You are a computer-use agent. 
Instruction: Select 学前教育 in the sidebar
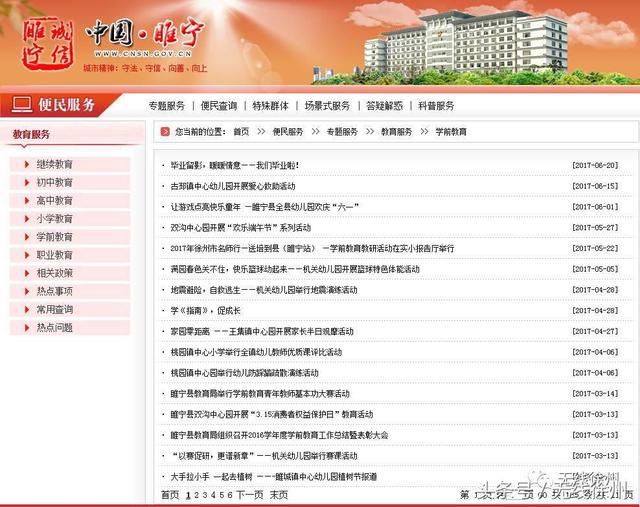click(55, 237)
